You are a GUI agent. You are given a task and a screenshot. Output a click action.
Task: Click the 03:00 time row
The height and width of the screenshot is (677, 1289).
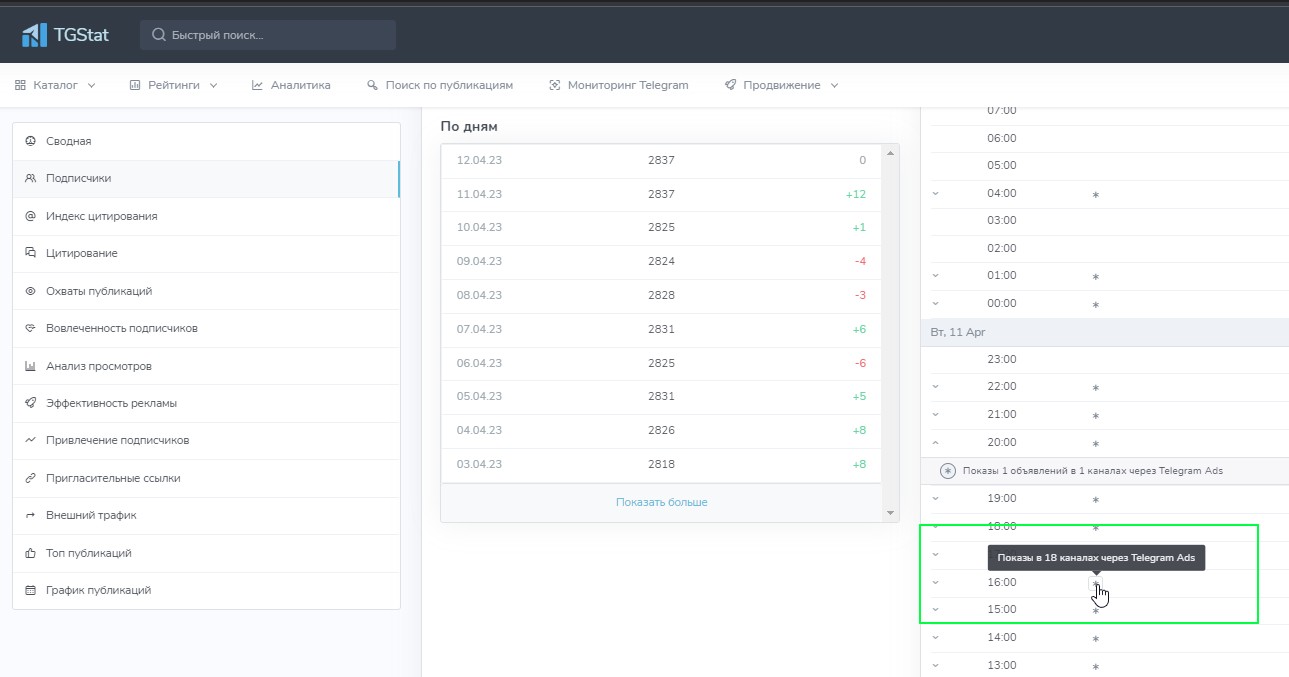click(1104, 220)
